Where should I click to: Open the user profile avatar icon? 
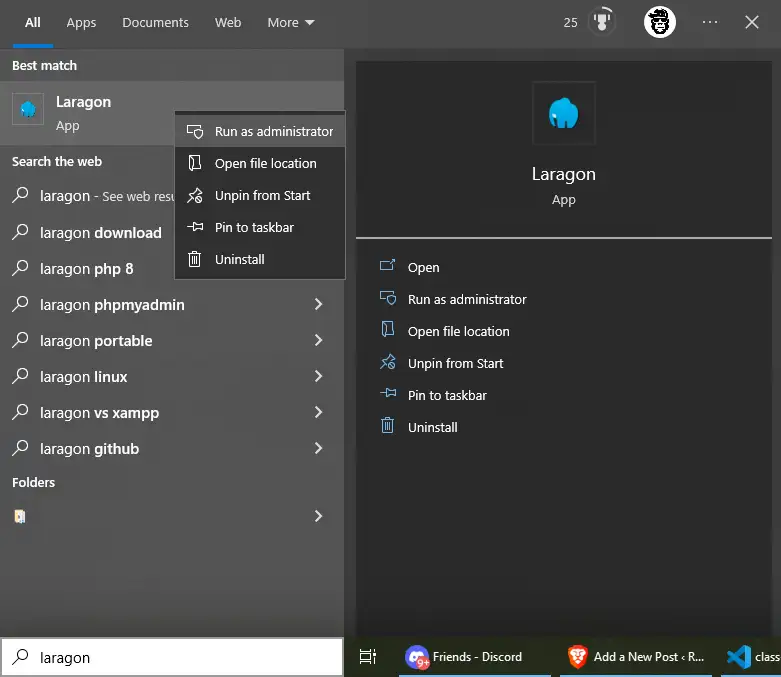coord(660,22)
